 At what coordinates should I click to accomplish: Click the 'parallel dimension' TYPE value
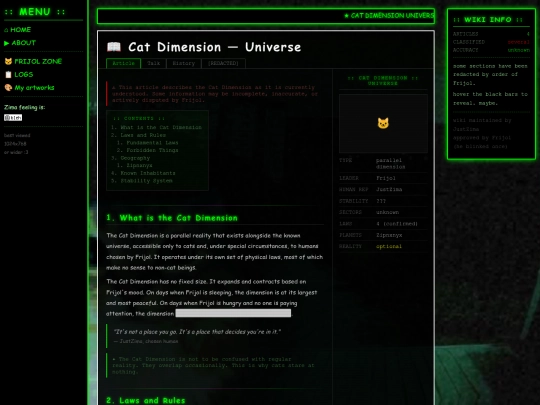click(x=391, y=164)
